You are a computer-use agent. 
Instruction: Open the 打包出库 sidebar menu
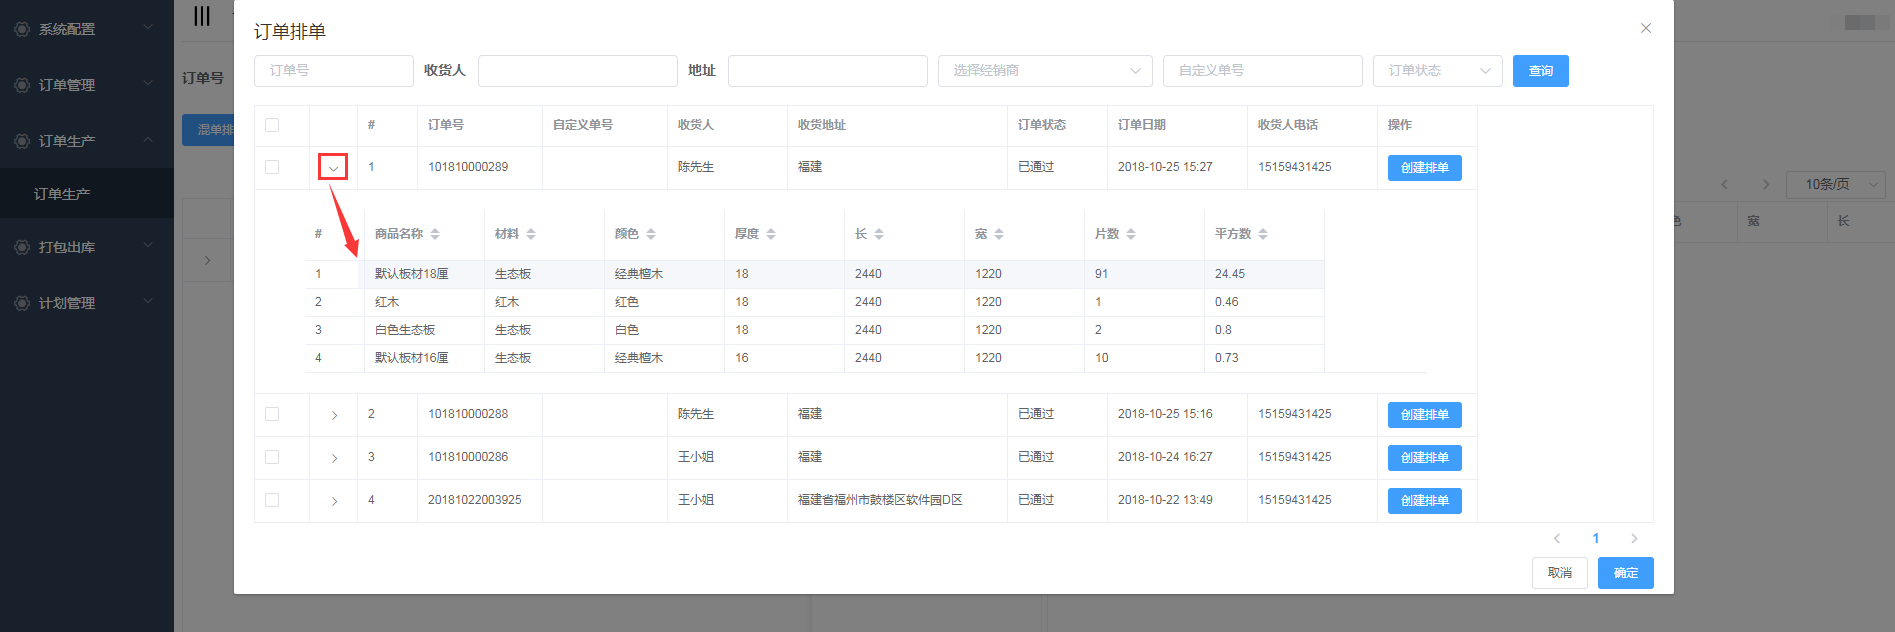click(67, 247)
